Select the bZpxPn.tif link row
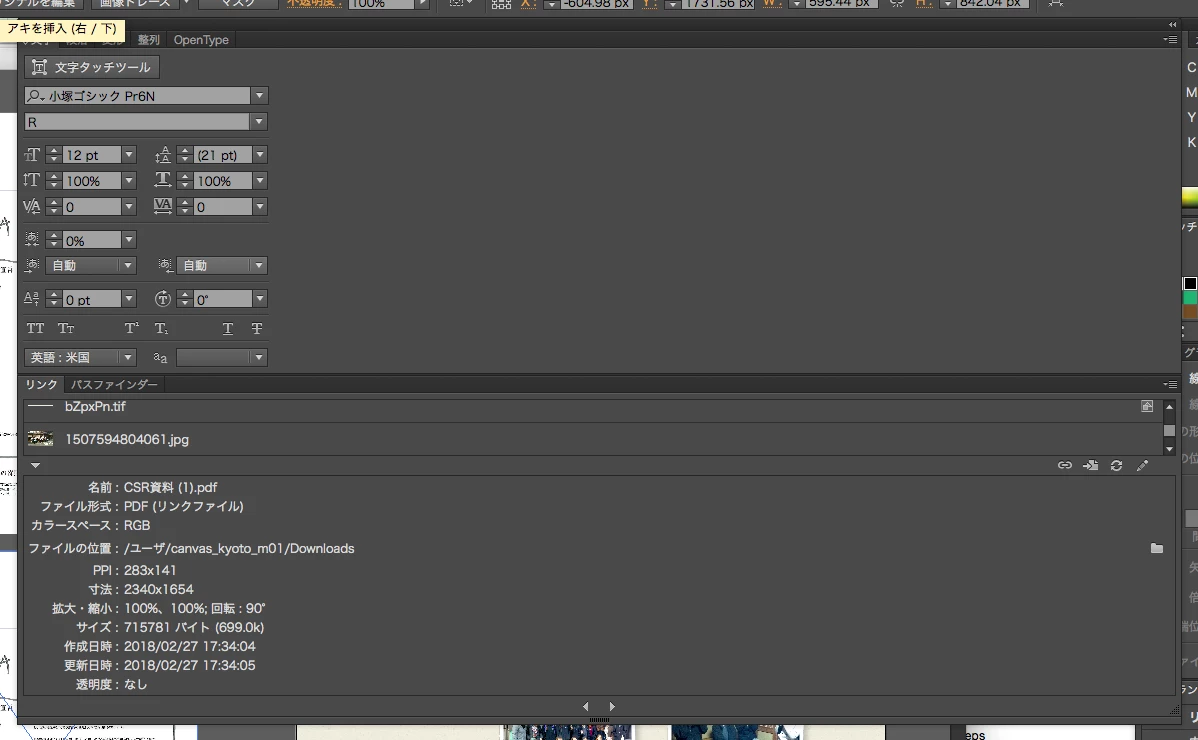Image resolution: width=1198 pixels, height=740 pixels. [592, 407]
